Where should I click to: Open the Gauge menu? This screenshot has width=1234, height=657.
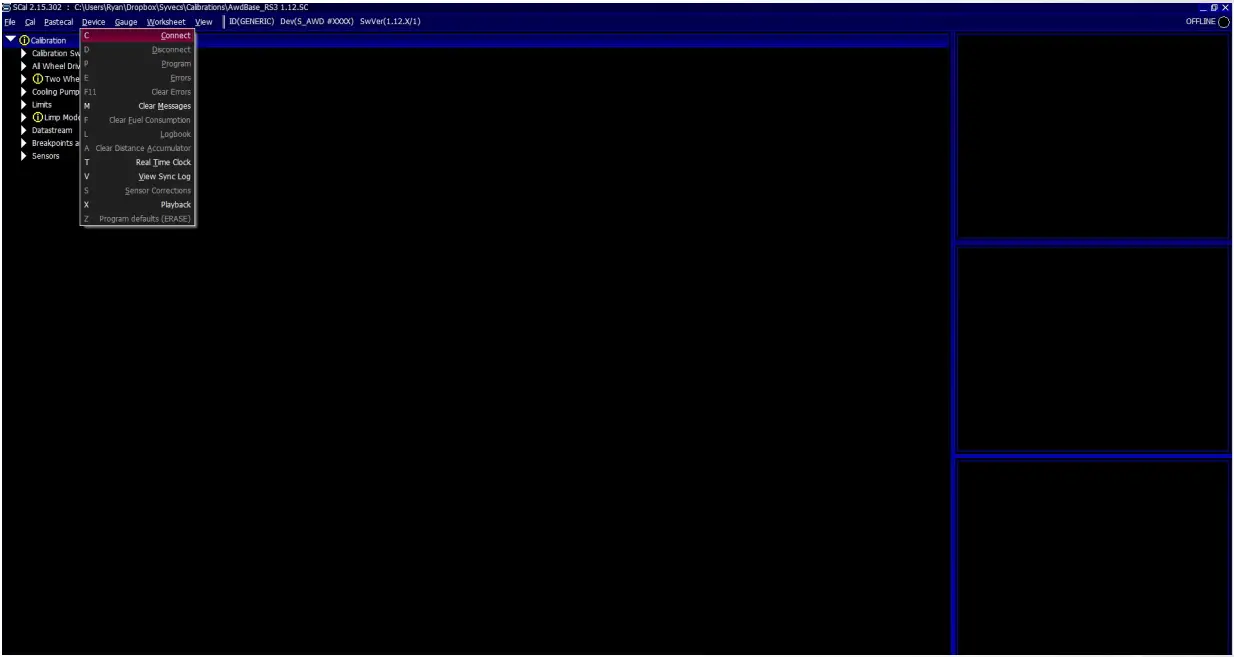[126, 22]
